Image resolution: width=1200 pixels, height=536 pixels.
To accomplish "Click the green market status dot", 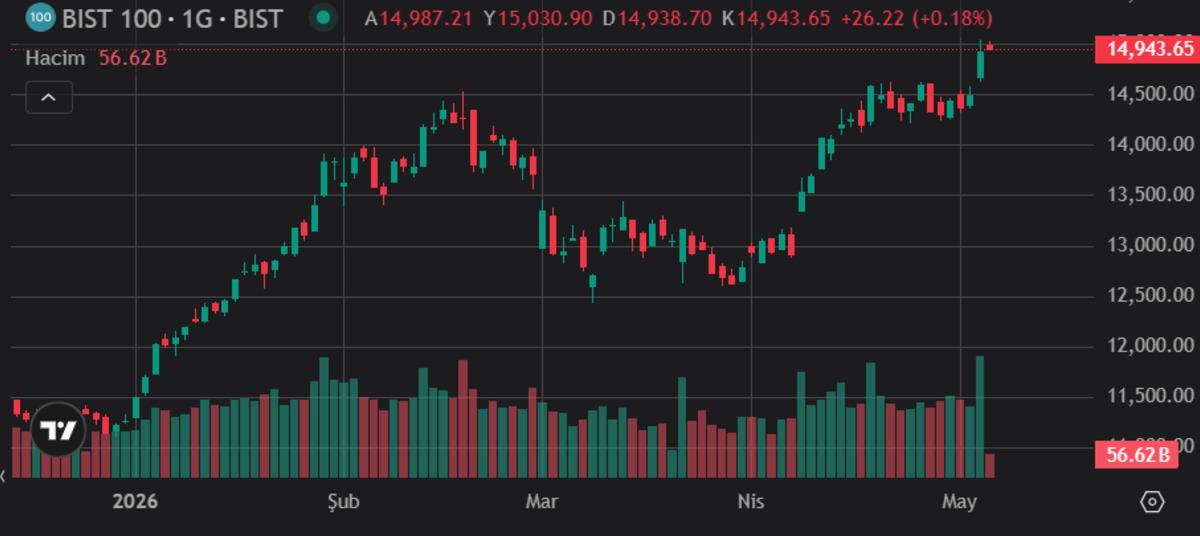I will tap(321, 17).
